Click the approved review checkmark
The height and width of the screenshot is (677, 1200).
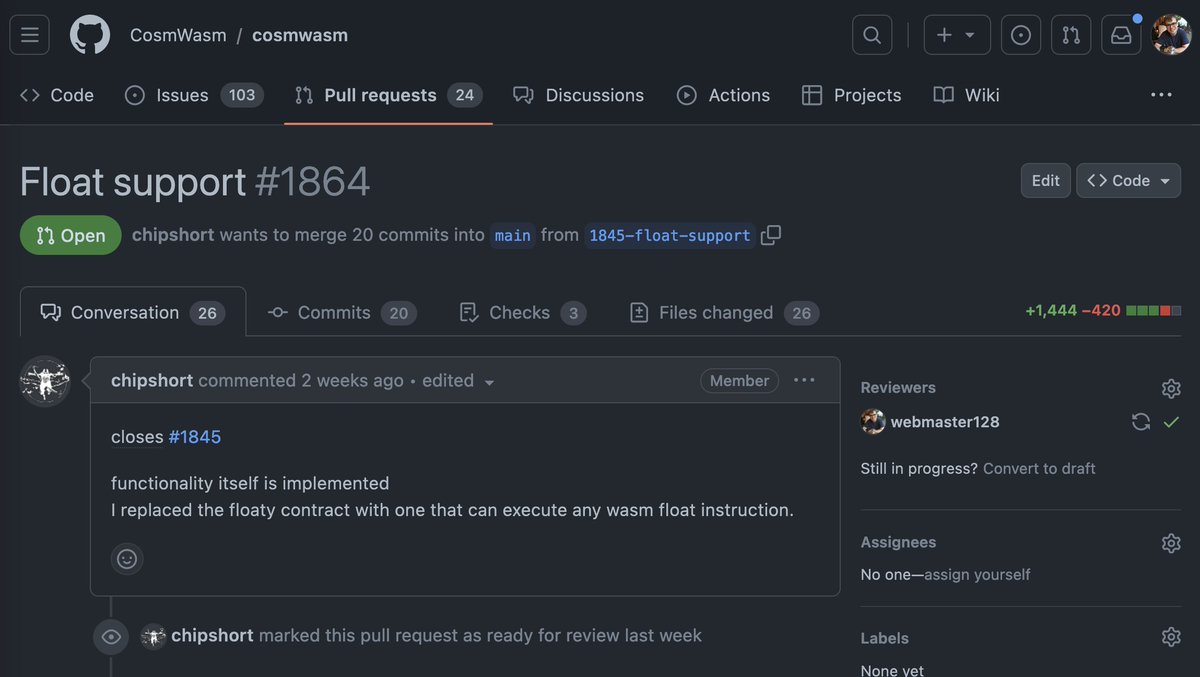pyautogui.click(x=1171, y=422)
